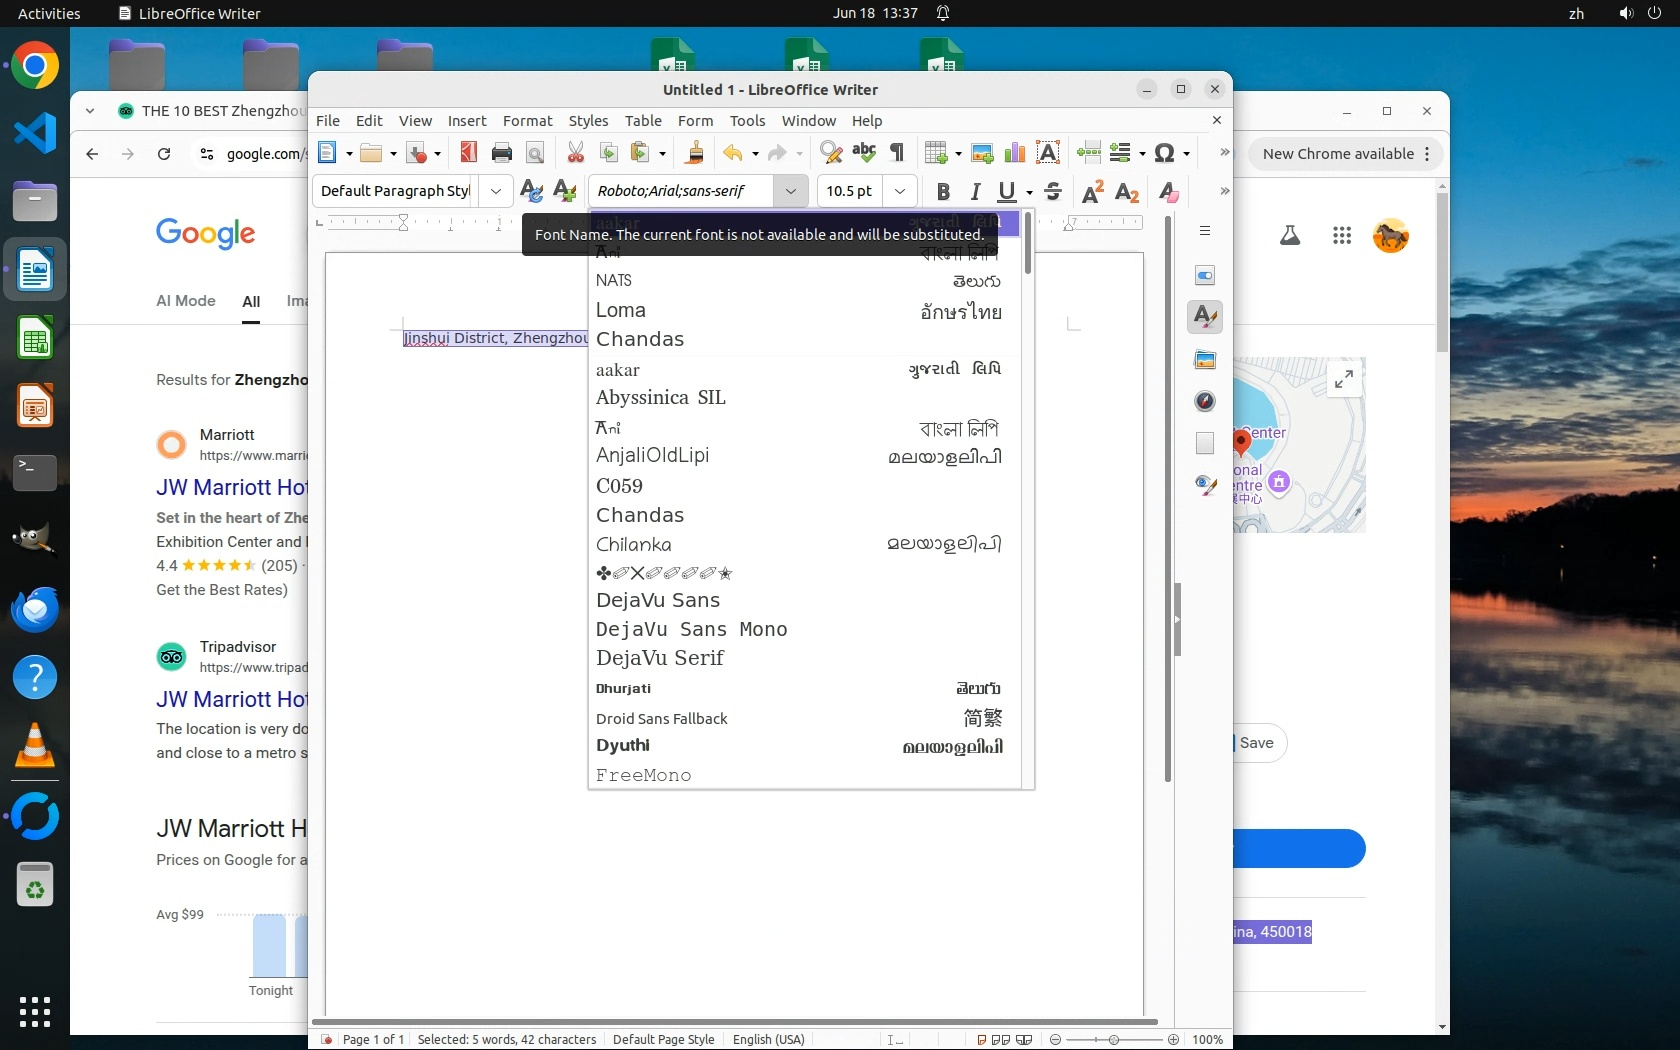This screenshot has width=1680, height=1050.
Task: Click the Cut scissors icon
Action: 575,153
